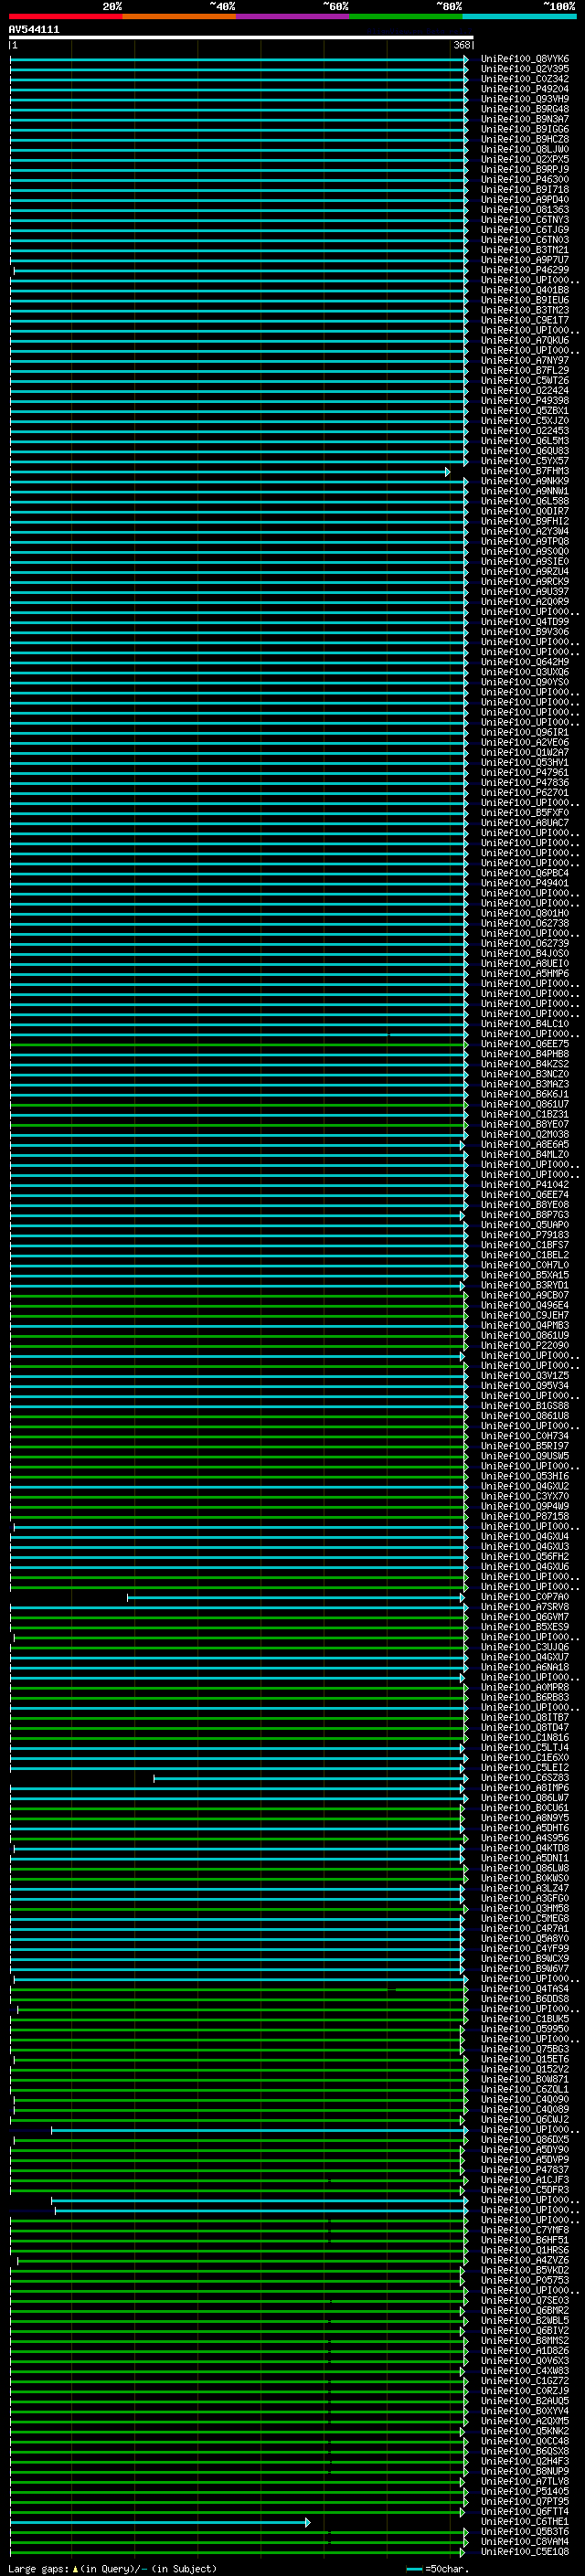585x2576 pixels.
Task: Select the UniRef100_B9IEU6 label
Action: pyautogui.click(x=525, y=300)
